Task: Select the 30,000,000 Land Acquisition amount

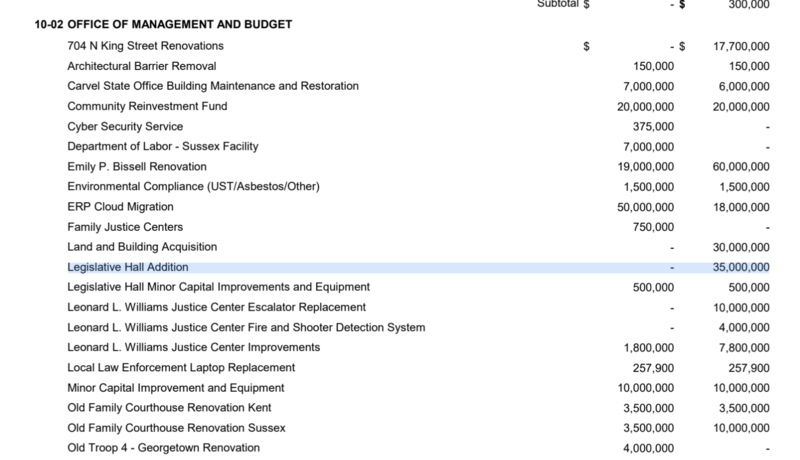Action: click(741, 247)
